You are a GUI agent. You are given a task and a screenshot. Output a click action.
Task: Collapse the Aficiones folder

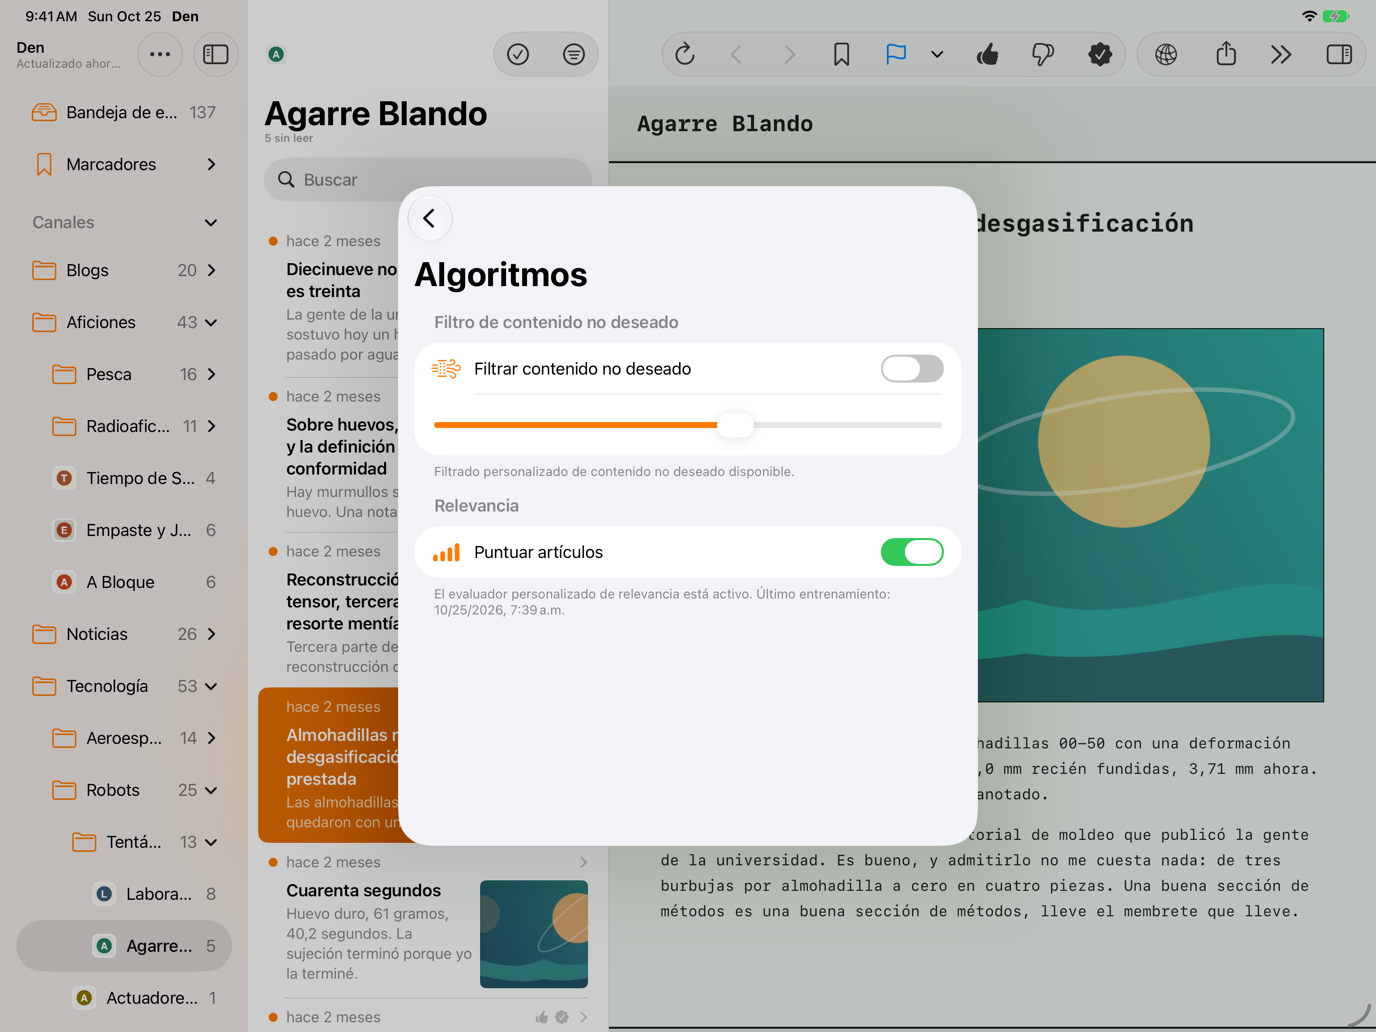click(x=211, y=322)
